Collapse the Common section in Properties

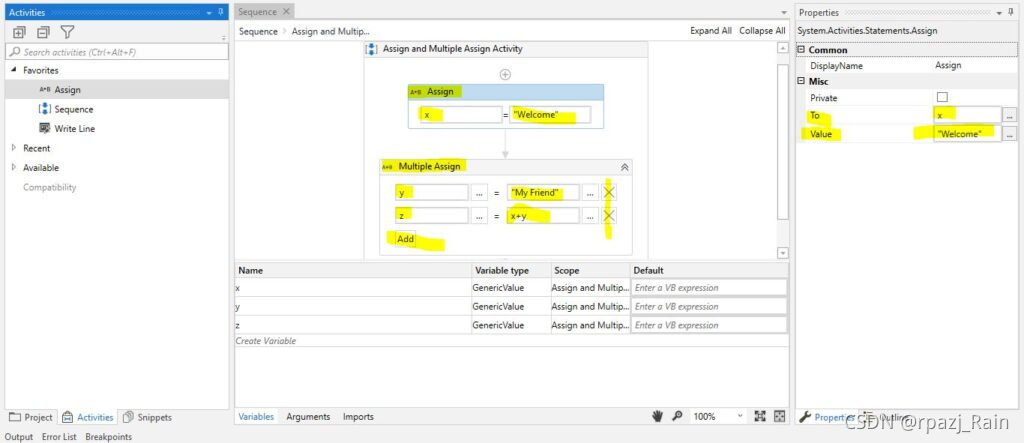(x=801, y=50)
